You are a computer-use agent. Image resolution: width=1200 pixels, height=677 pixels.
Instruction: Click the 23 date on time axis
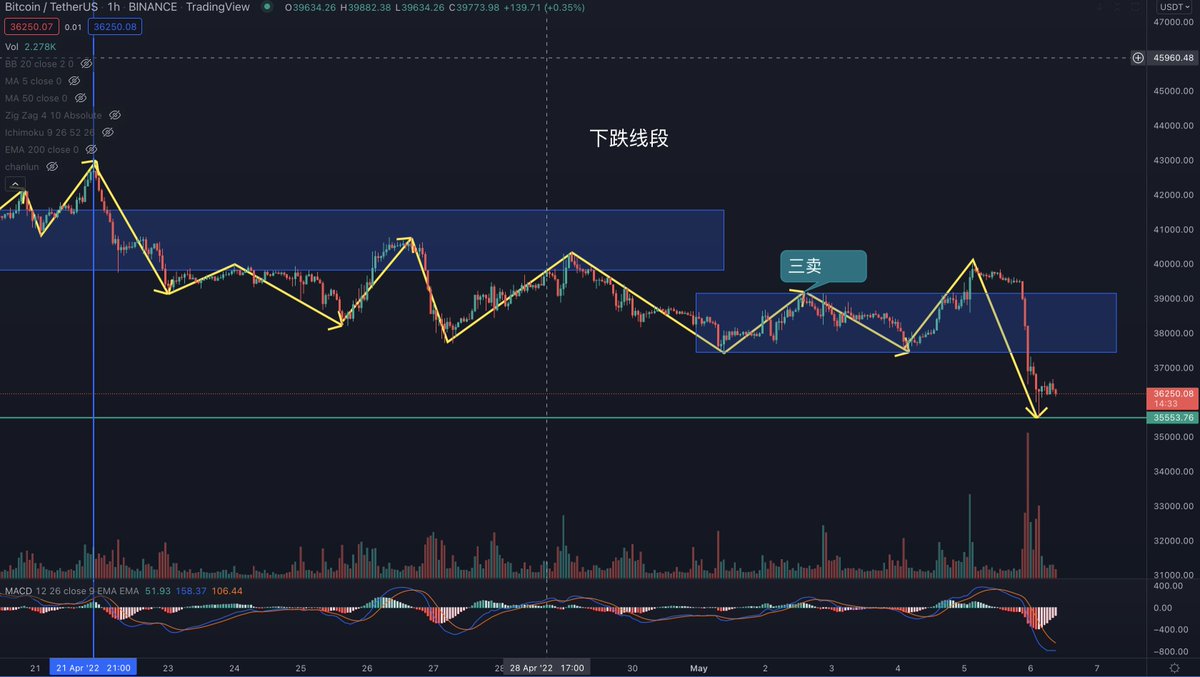tap(167, 667)
